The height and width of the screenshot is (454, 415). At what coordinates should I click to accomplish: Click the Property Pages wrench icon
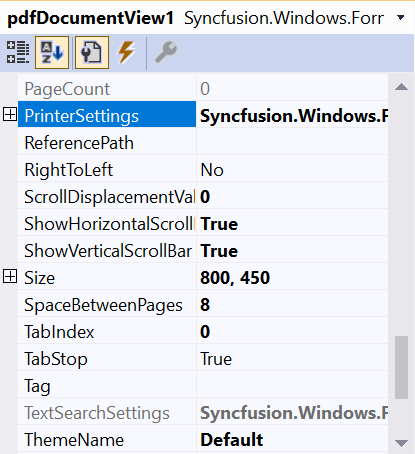tap(166, 52)
